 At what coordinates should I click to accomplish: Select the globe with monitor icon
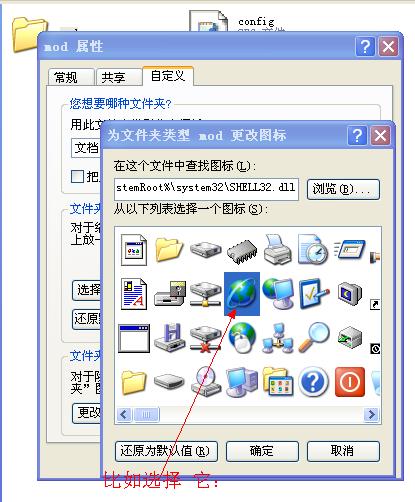[x=278, y=293]
